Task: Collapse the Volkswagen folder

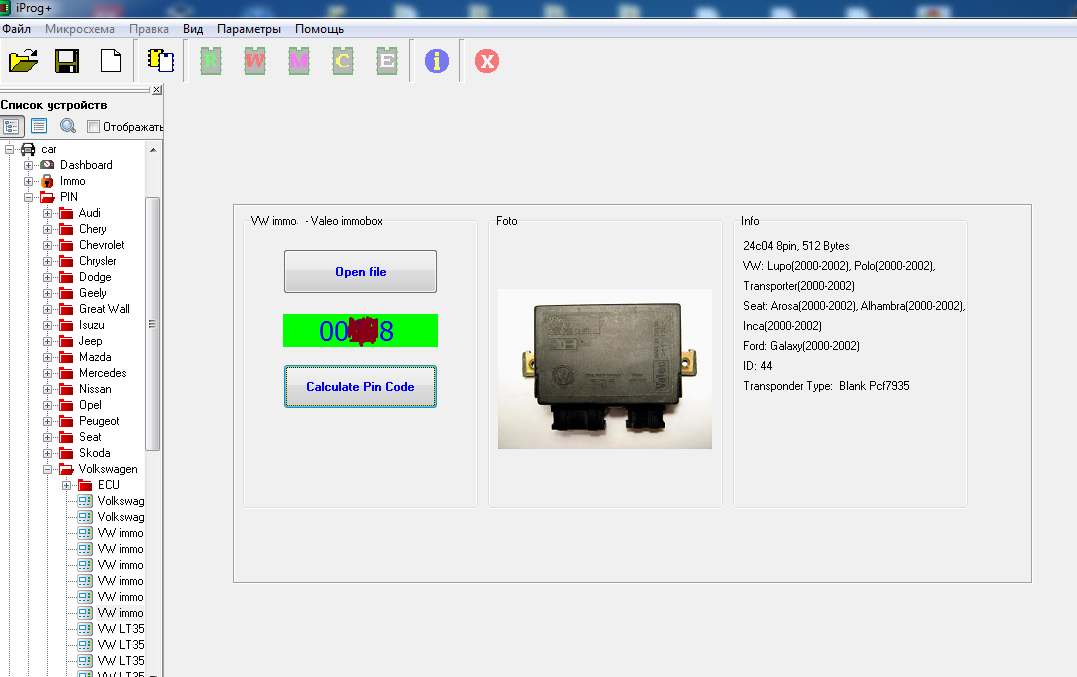Action: [47, 469]
